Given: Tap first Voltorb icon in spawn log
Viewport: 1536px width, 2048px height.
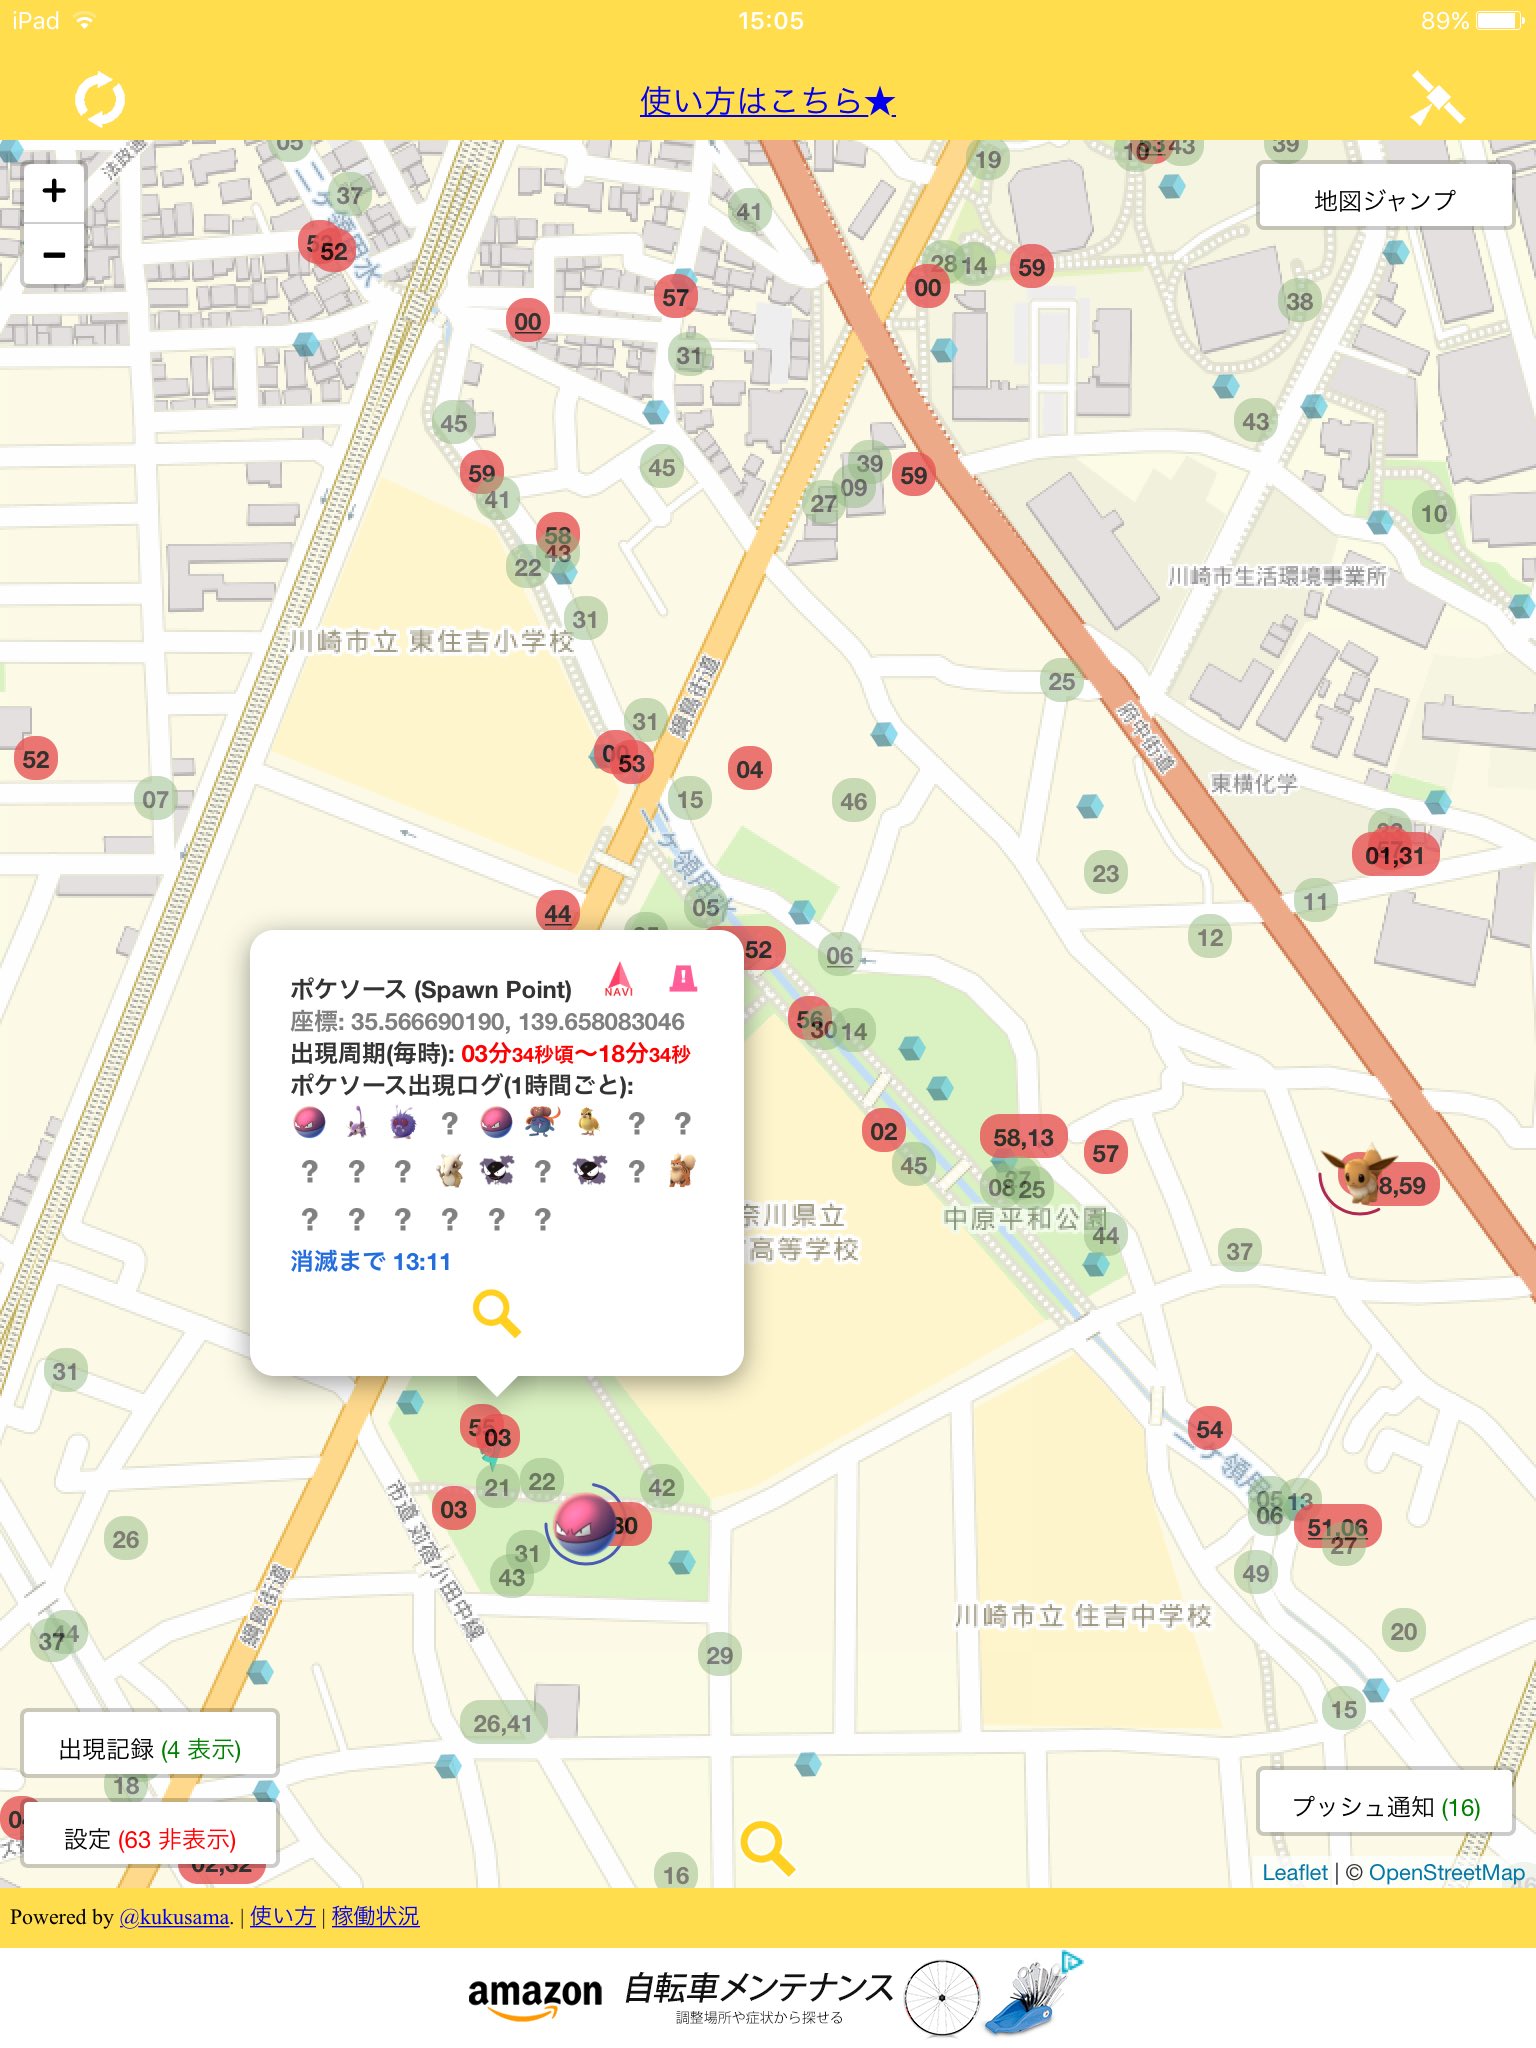Looking at the screenshot, I should pyautogui.click(x=309, y=1123).
